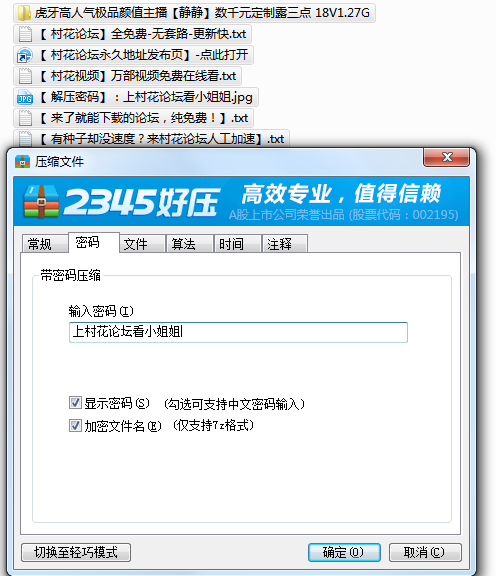The height and width of the screenshot is (576, 496).
Task: Toggle the 显示密码 checkbox
Action: pyautogui.click(x=75, y=403)
